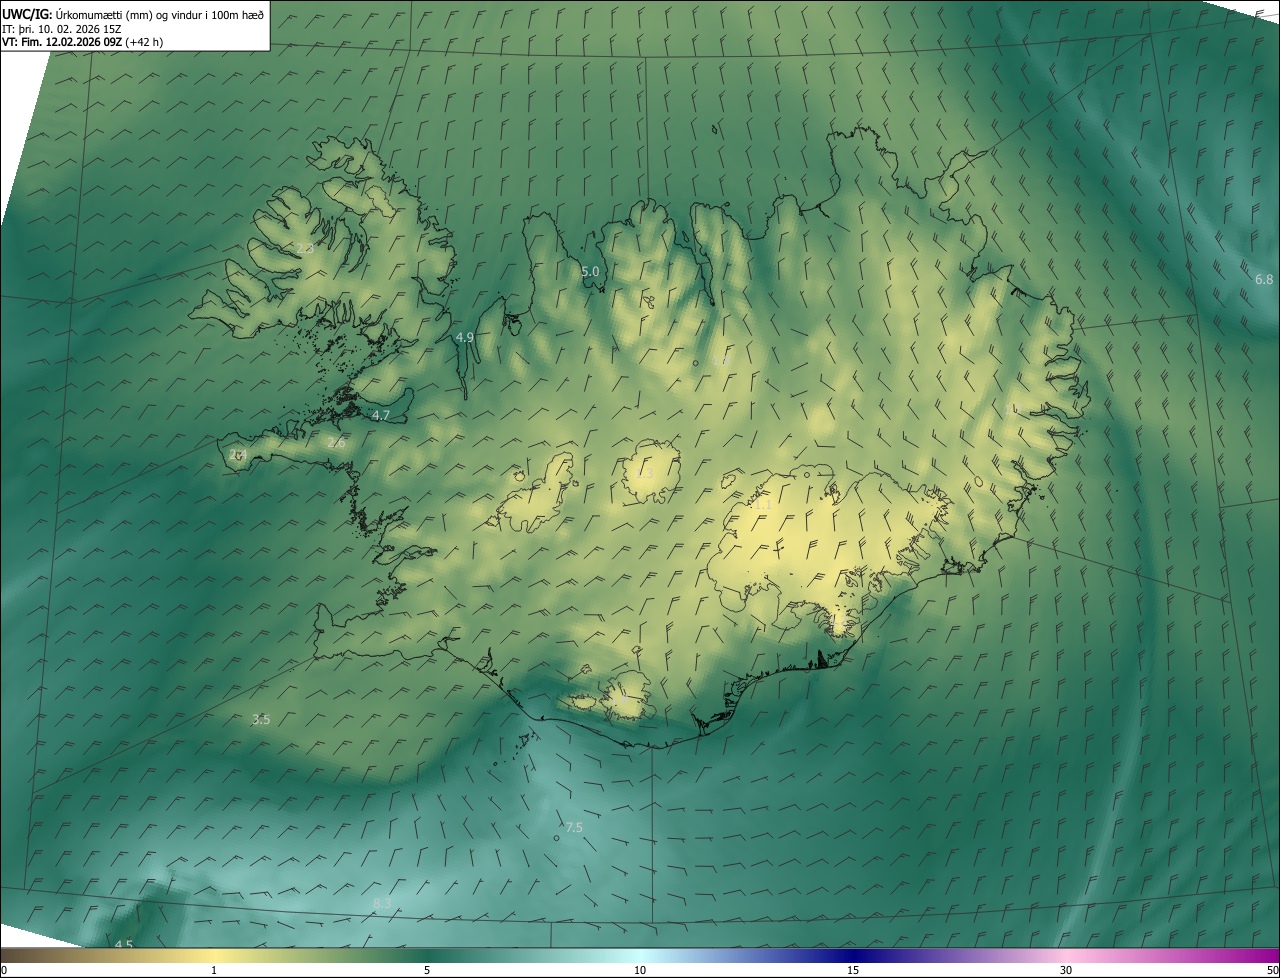Screen dimensions: 1280x978
Task: Click the colorbar tick label 5
Action: point(427,970)
